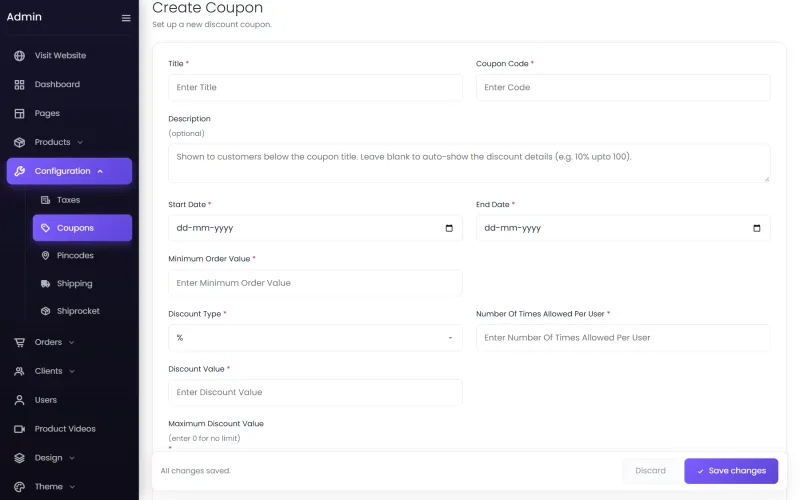Open the Start Date calendar picker icon
800x500 pixels.
(449, 228)
